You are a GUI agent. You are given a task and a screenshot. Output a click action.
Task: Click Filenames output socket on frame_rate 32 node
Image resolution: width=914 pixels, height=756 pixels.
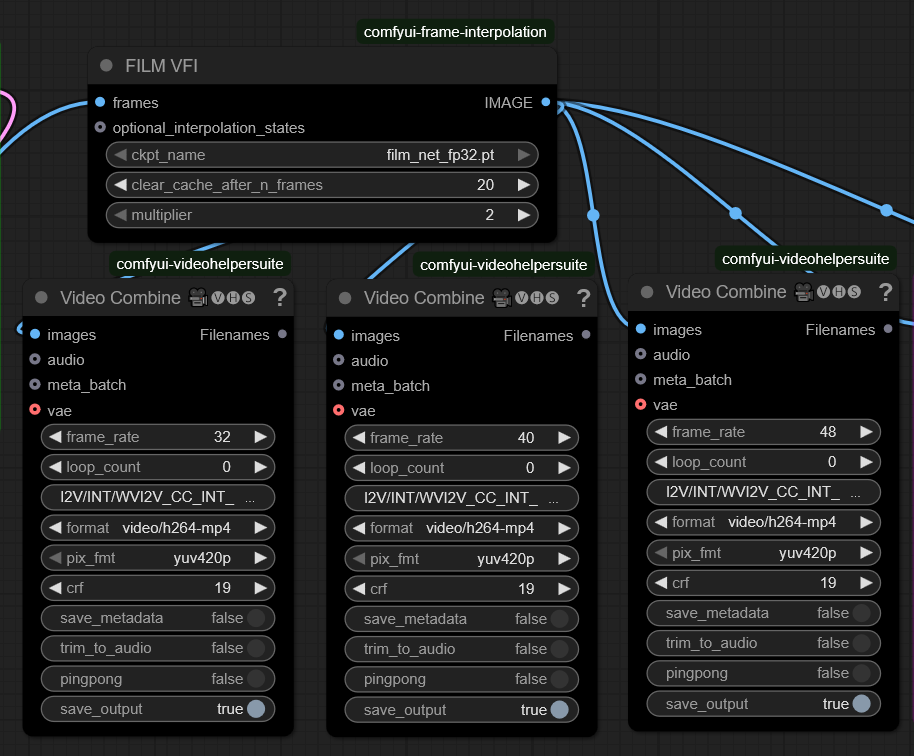(x=283, y=334)
